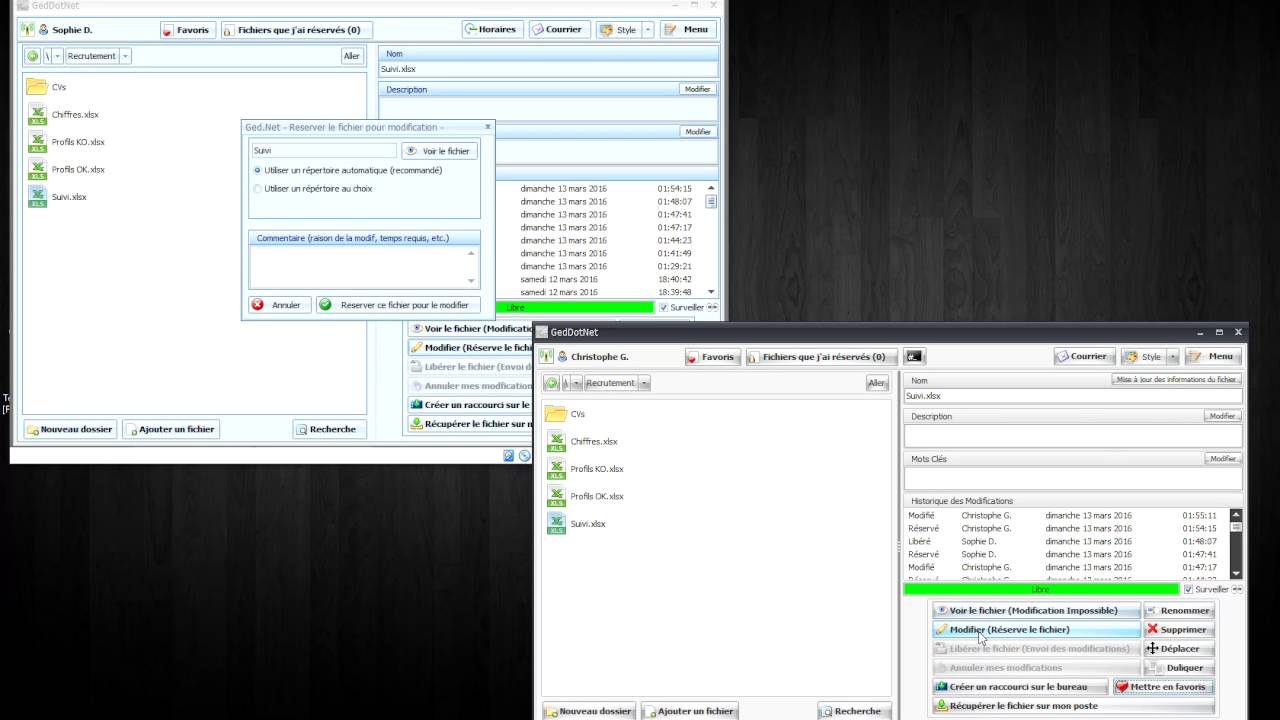Viewport: 1280px width, 720px height.
Task: Click Description Modifier button in Sophie's window
Action: pos(697,89)
